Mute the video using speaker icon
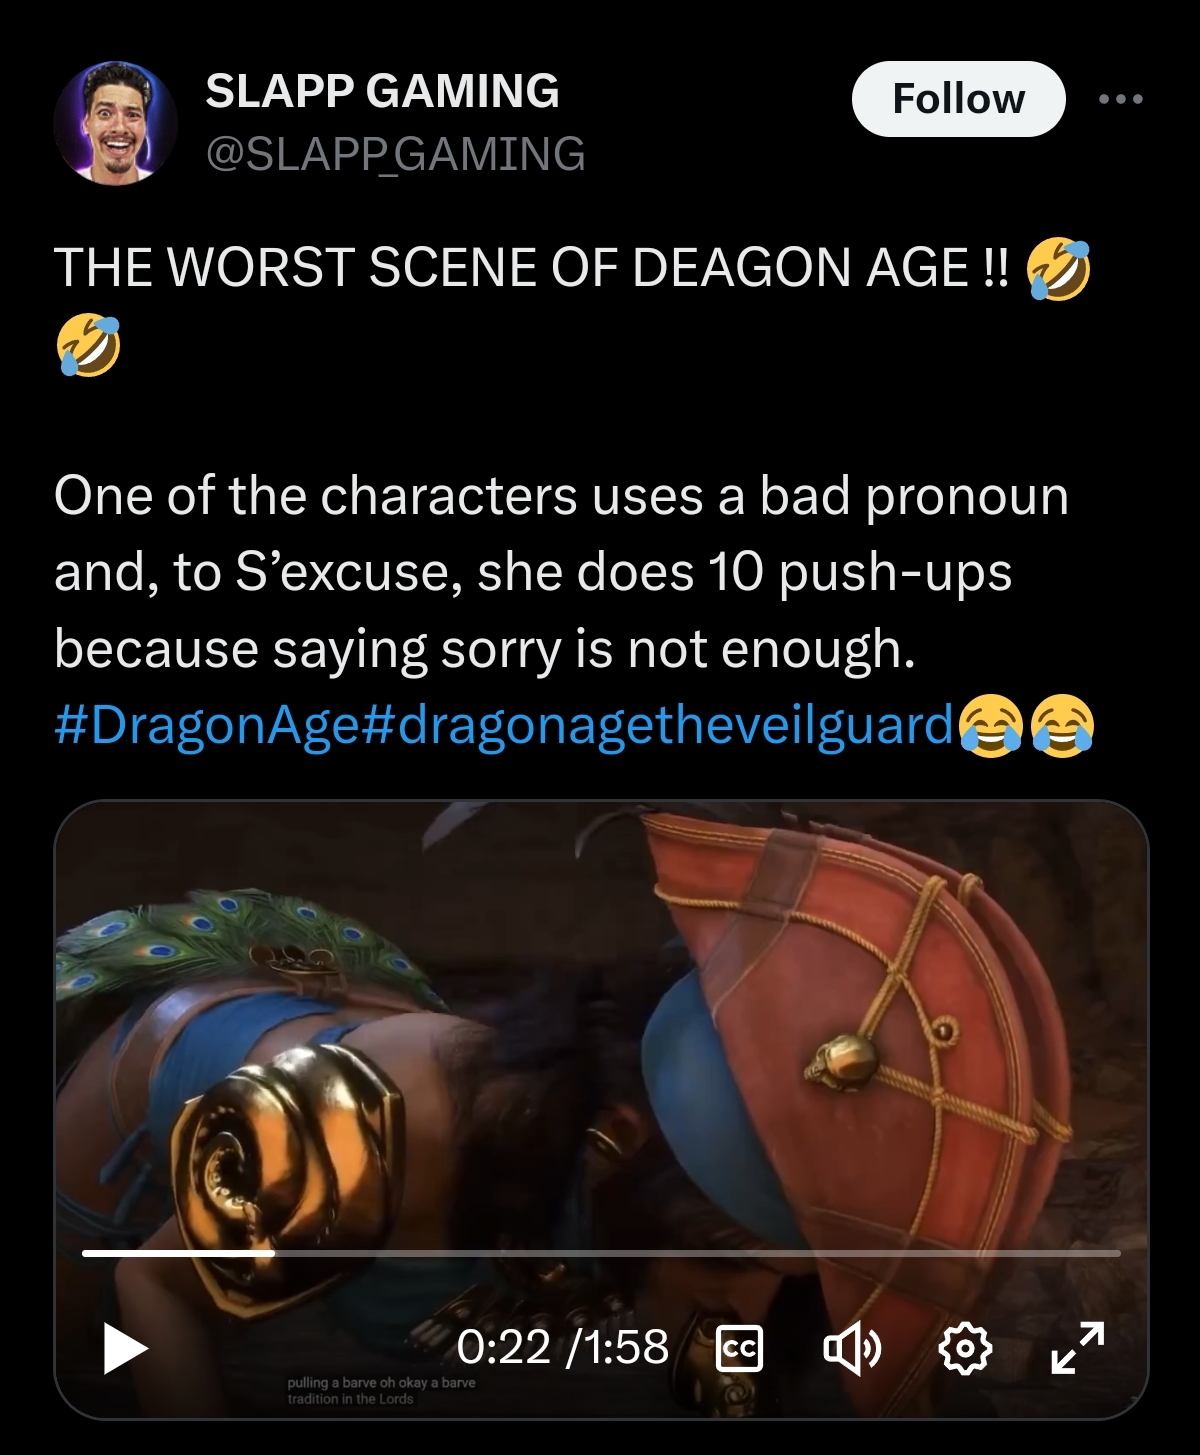 click(x=852, y=1349)
